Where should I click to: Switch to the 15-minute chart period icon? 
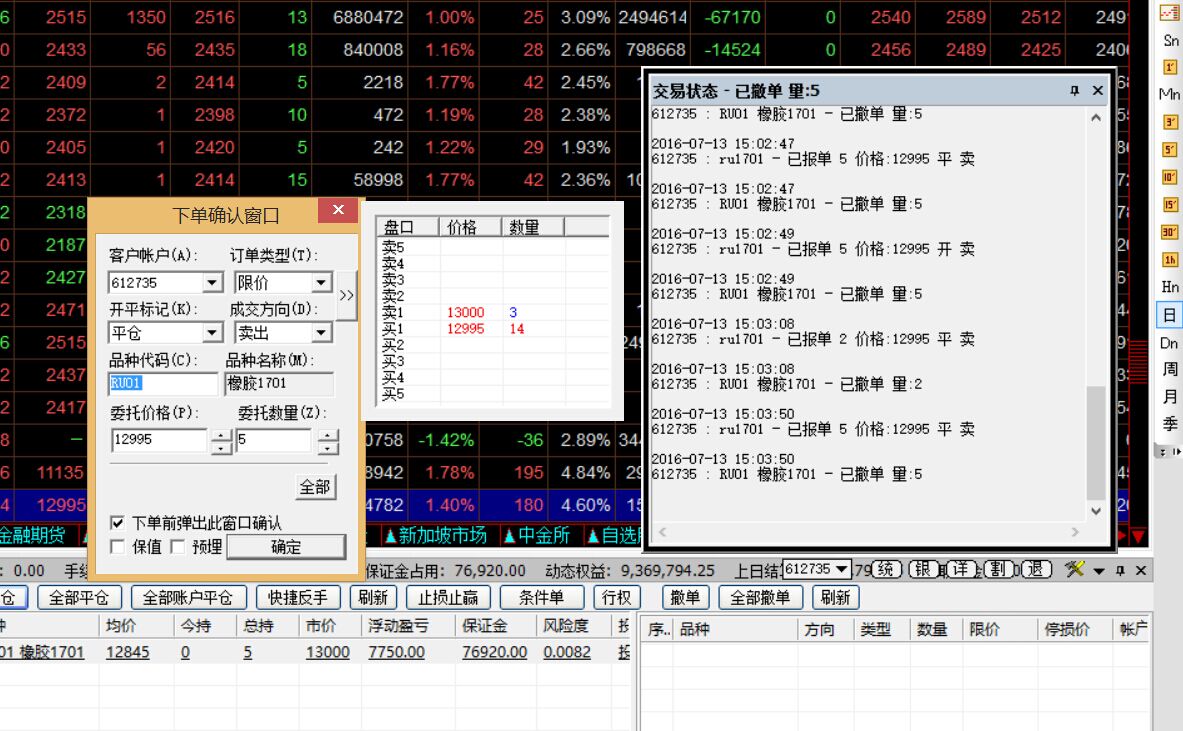pyautogui.click(x=1169, y=204)
